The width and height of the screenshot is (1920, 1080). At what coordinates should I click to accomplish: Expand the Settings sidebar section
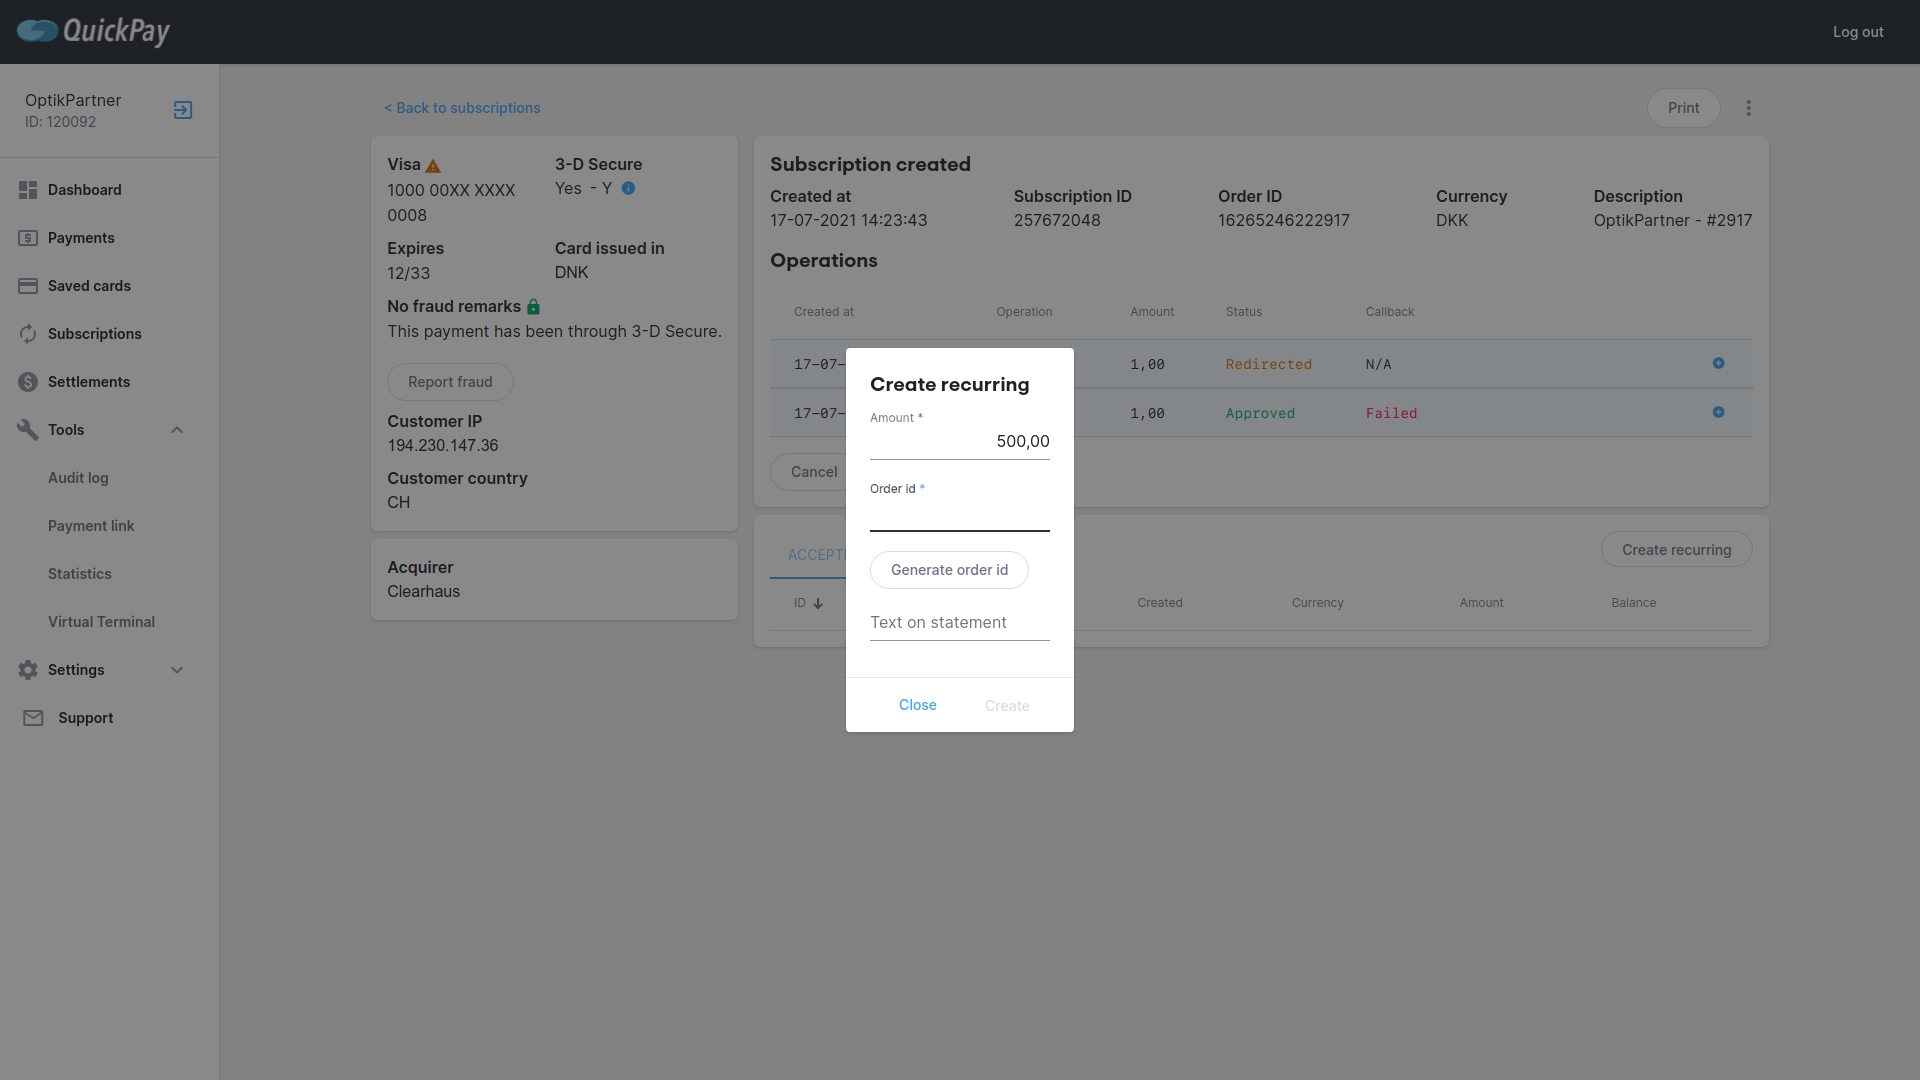(x=177, y=670)
